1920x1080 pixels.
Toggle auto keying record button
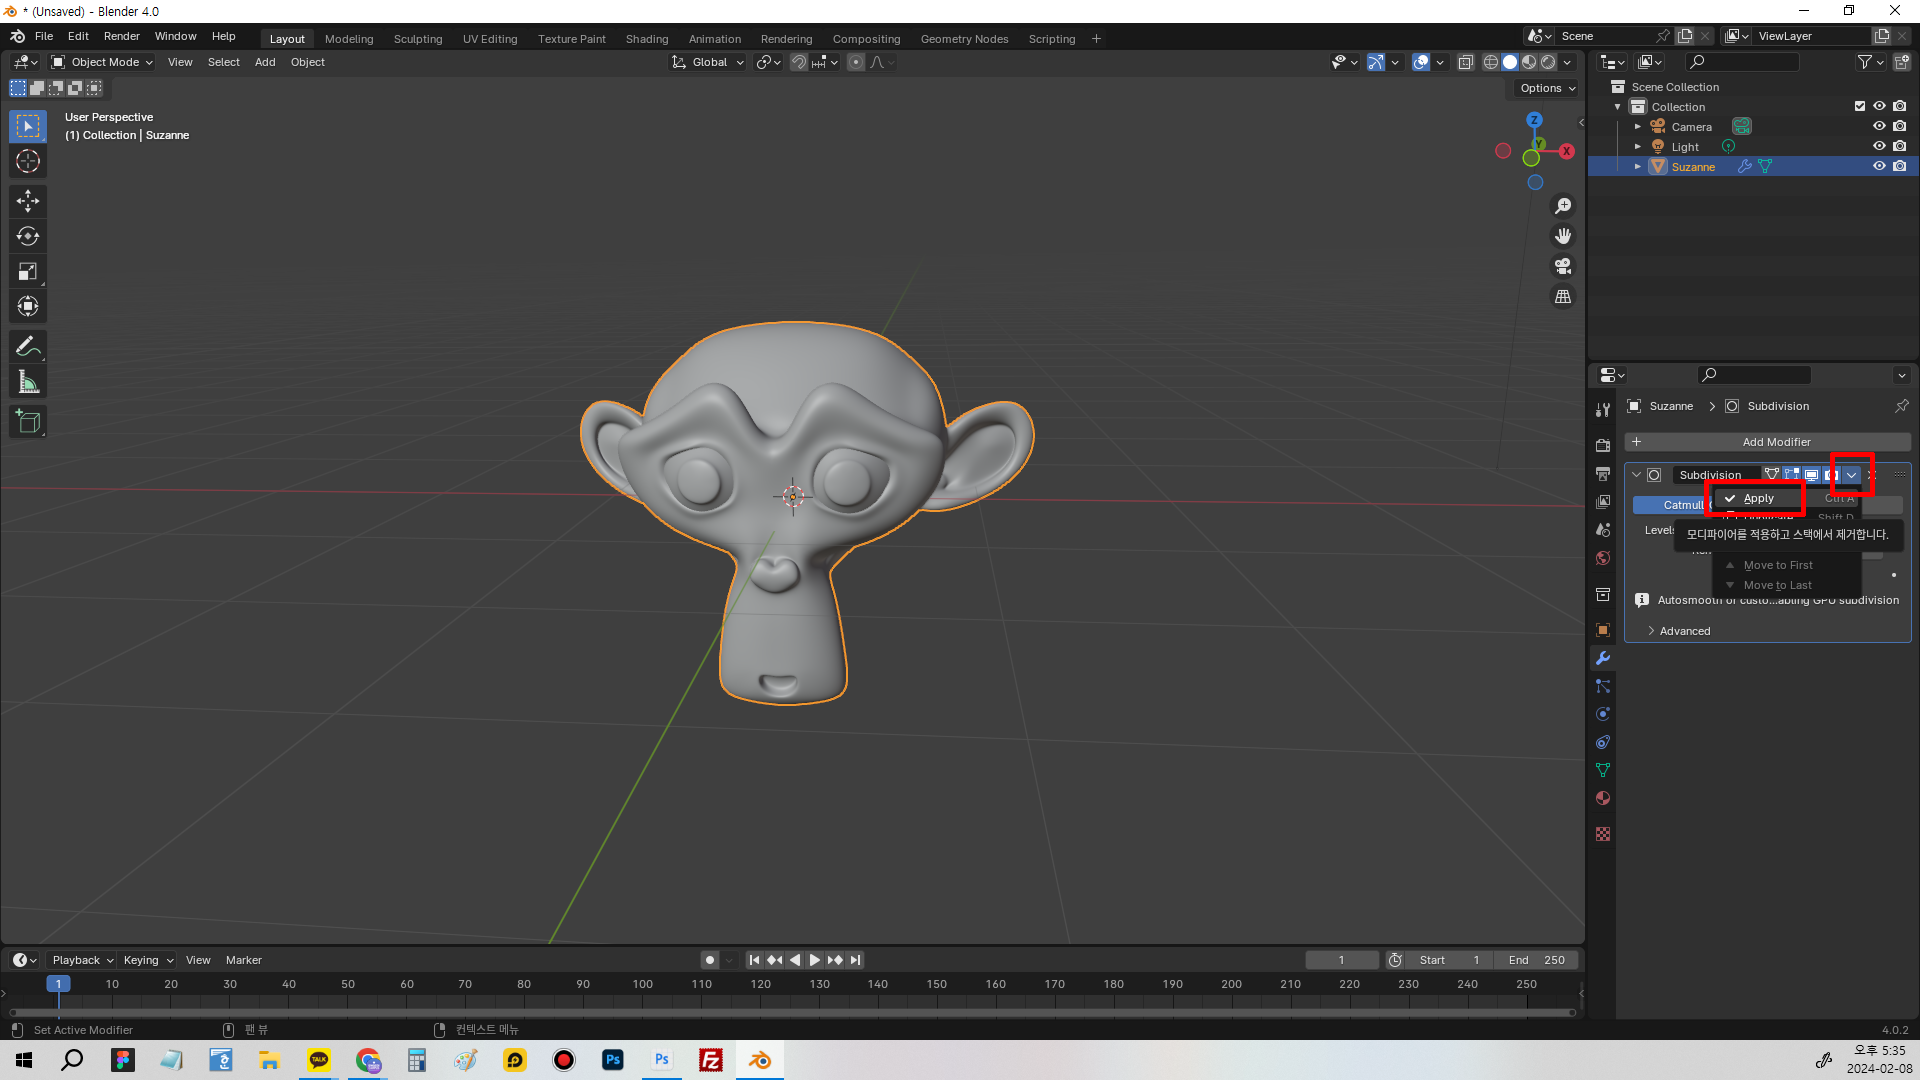[710, 960]
